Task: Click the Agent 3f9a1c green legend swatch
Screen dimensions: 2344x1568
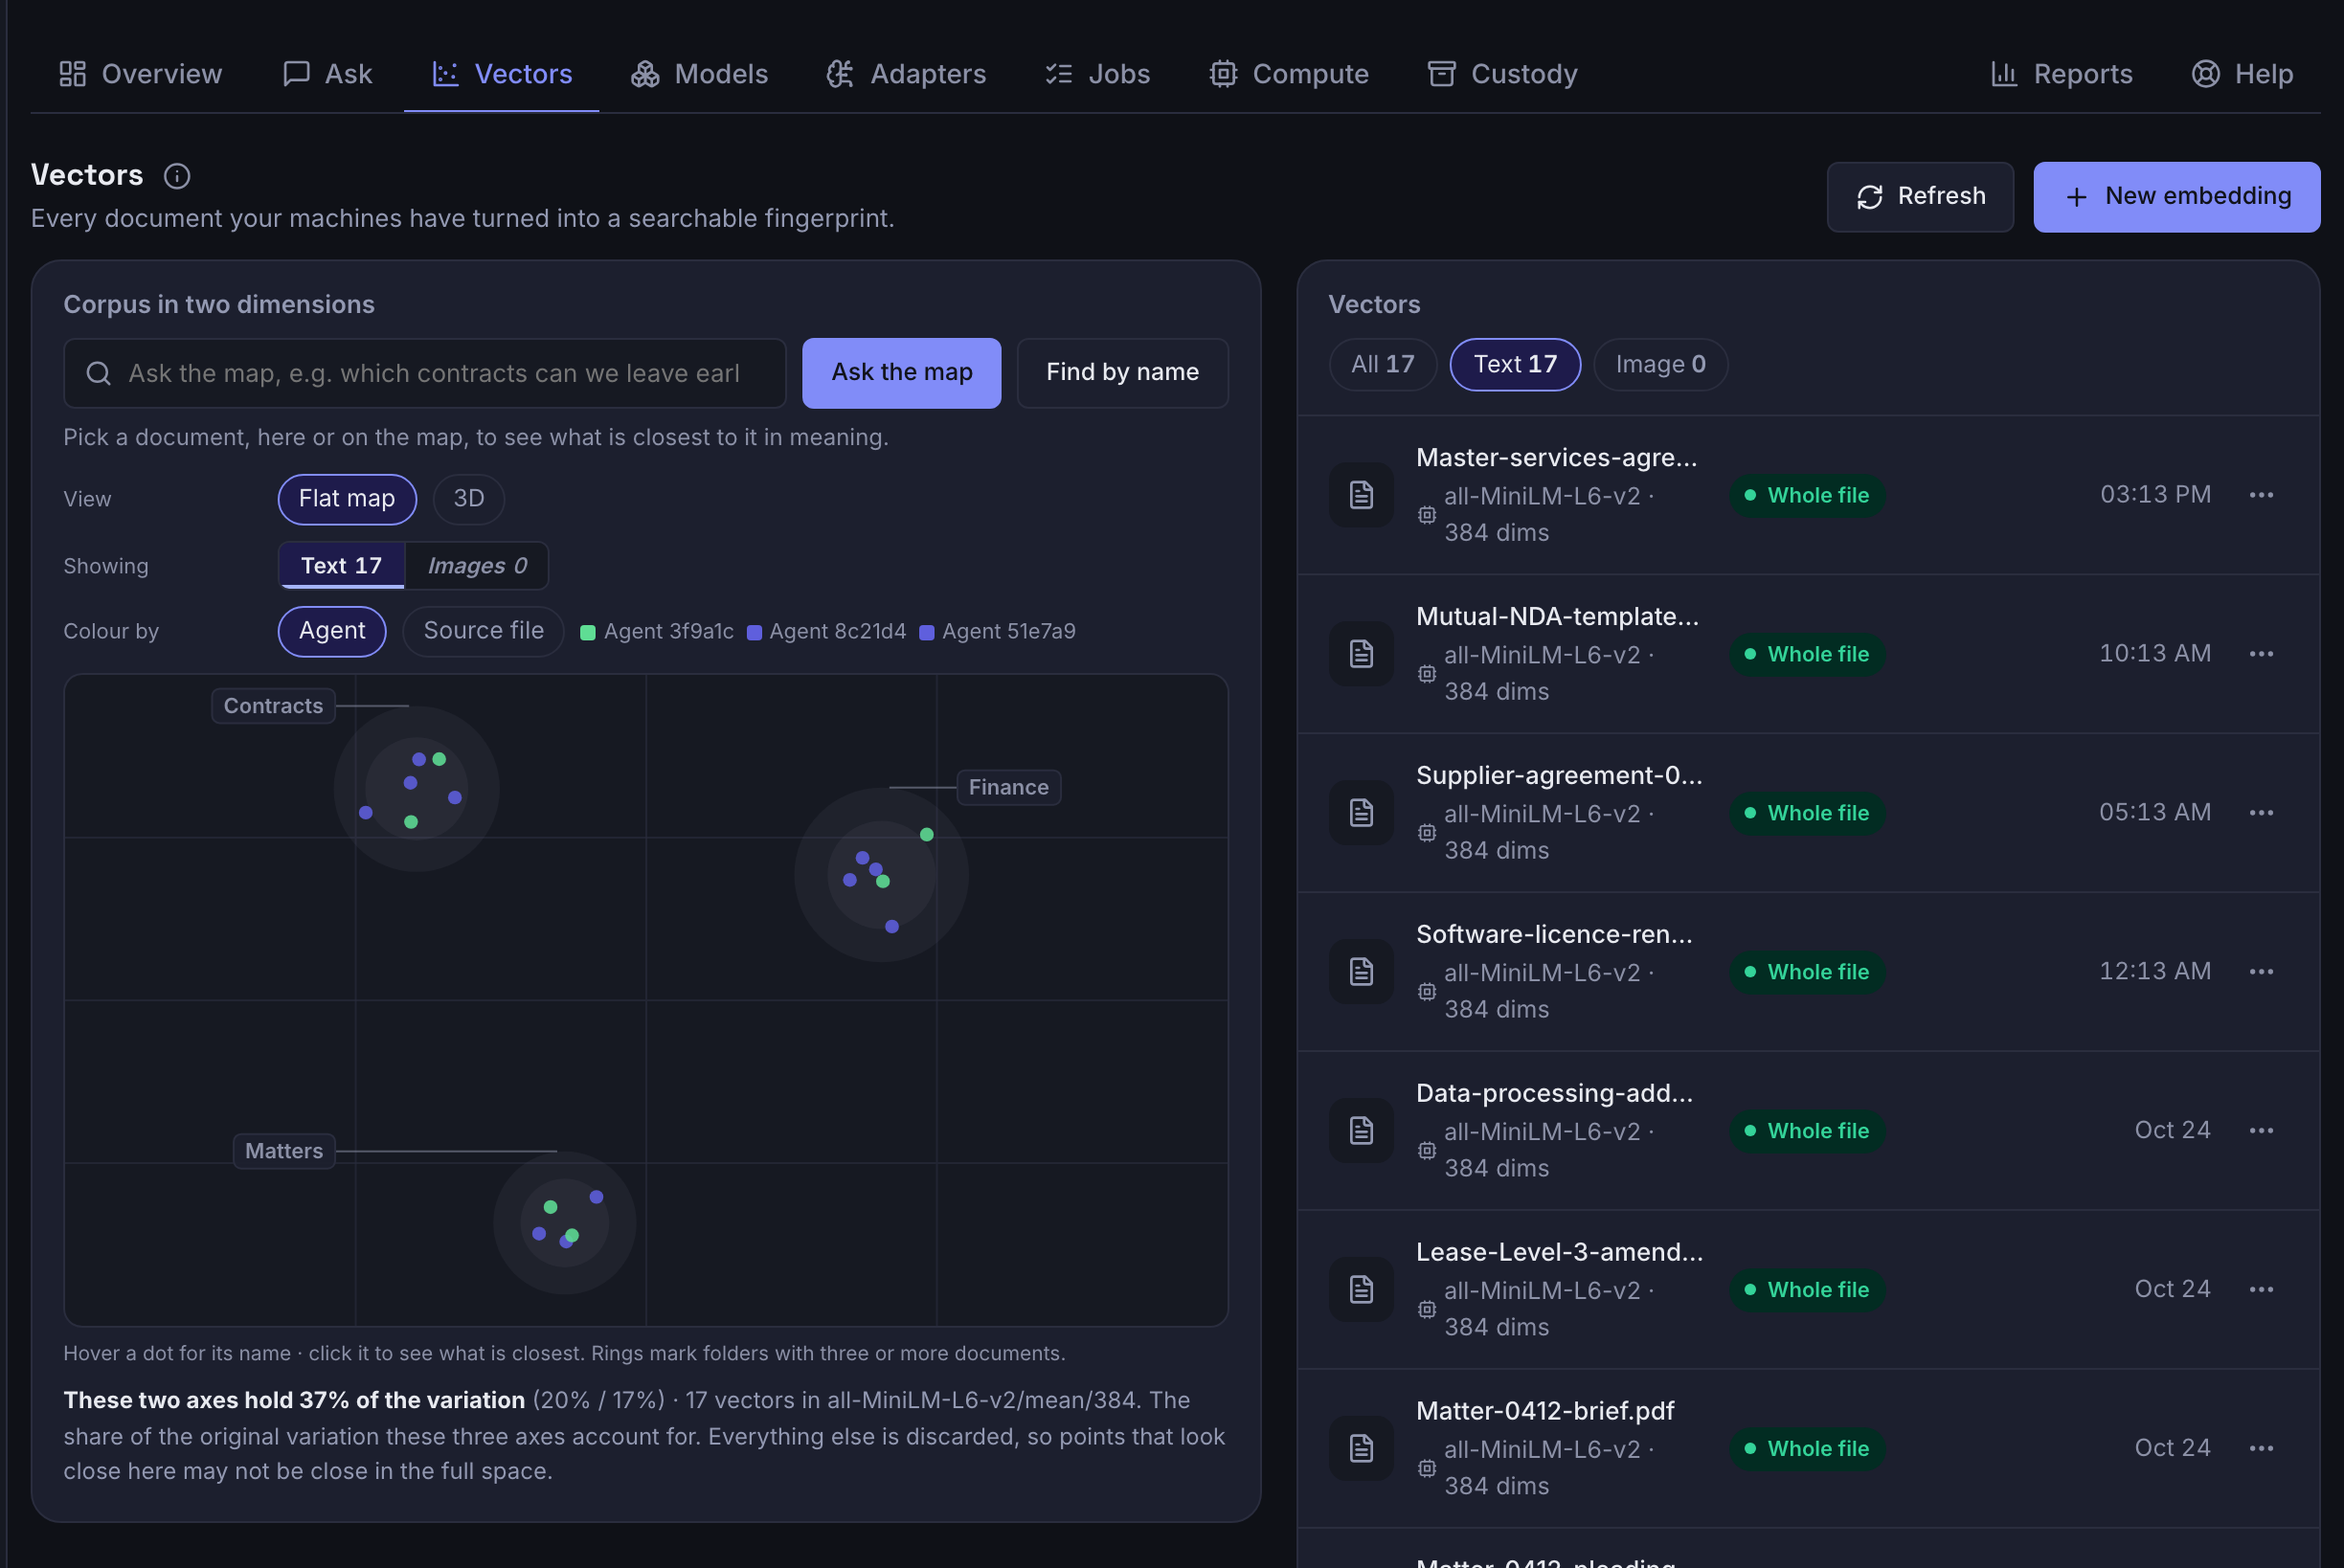Action: 588,633
